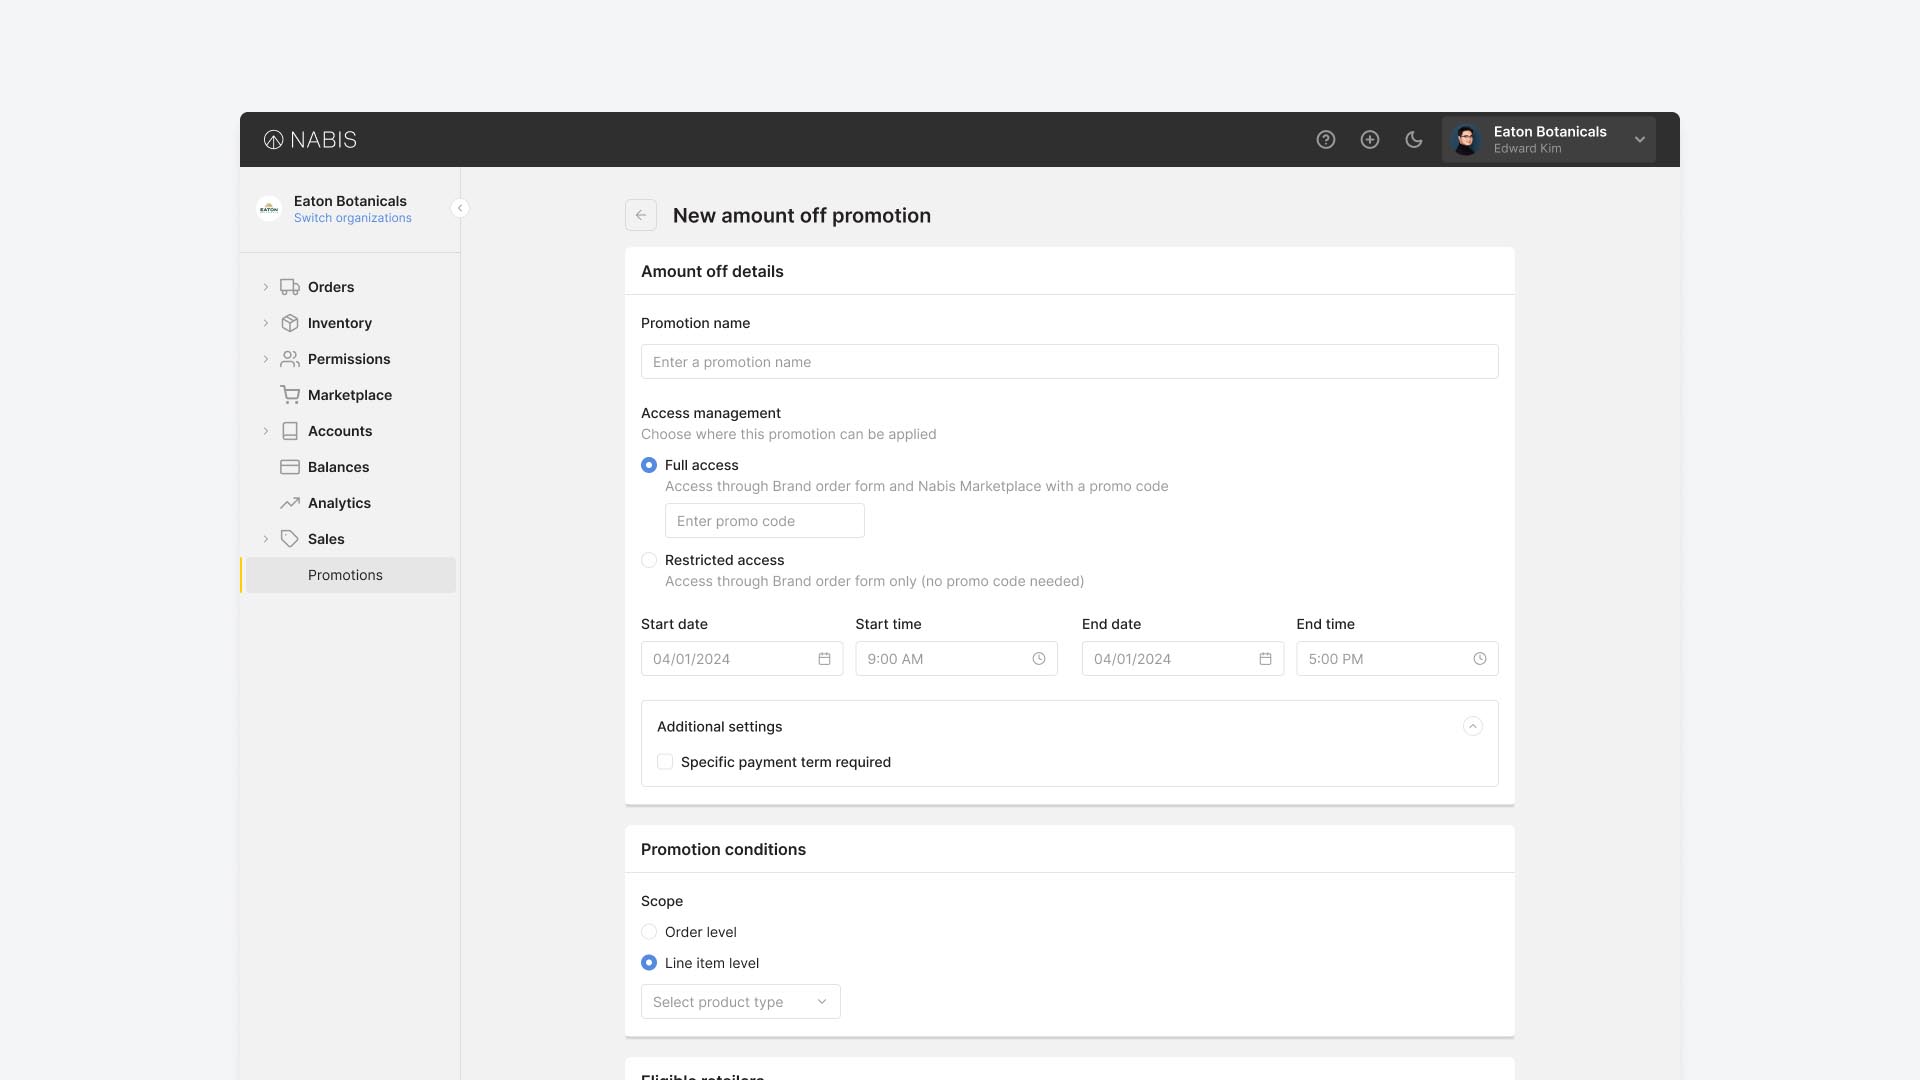
Task: Open Select product type dropdown
Action: [x=740, y=1002]
